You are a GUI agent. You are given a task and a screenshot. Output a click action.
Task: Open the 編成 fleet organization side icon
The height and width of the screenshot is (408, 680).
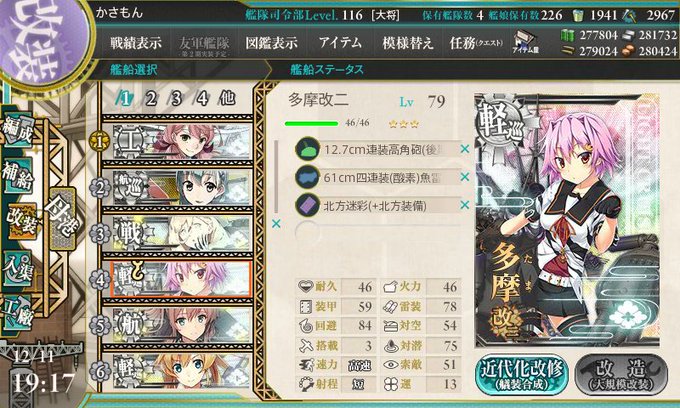(x=17, y=130)
